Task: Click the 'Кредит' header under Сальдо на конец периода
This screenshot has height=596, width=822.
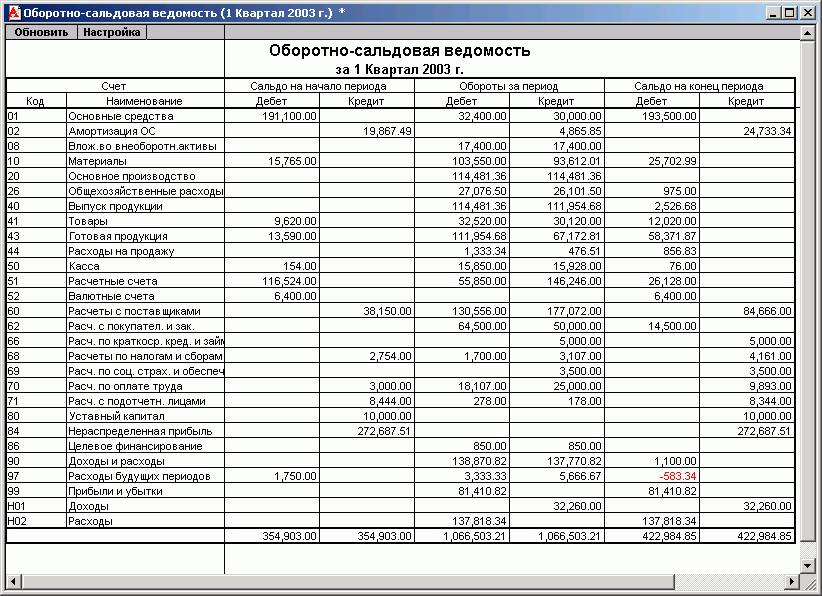Action: (x=746, y=101)
